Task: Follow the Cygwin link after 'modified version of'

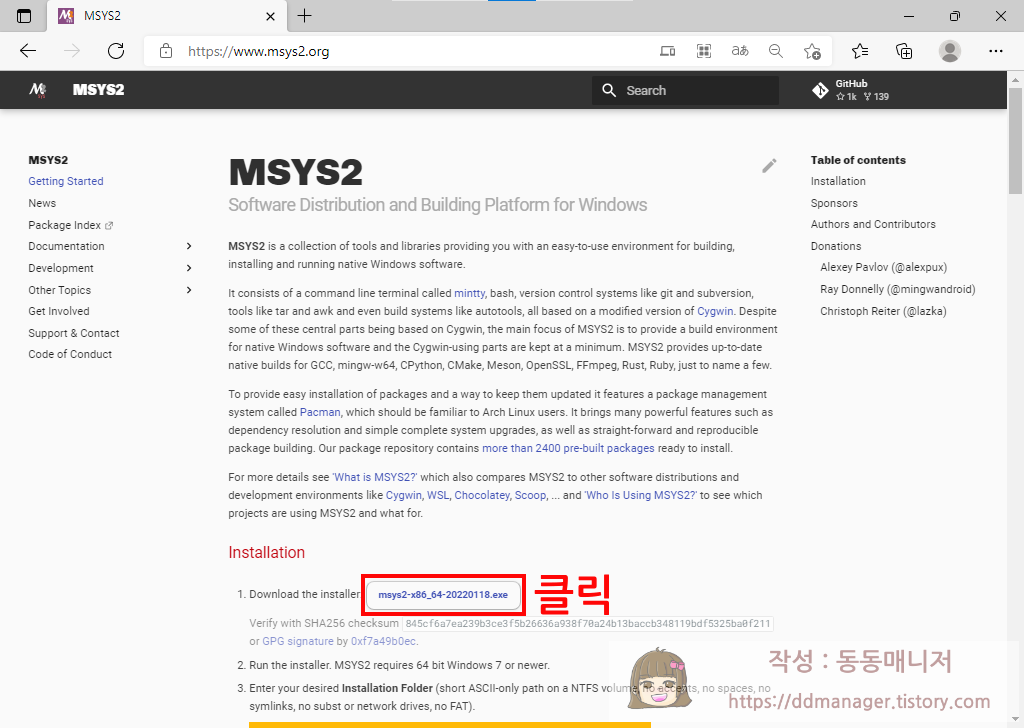Action: [x=715, y=311]
